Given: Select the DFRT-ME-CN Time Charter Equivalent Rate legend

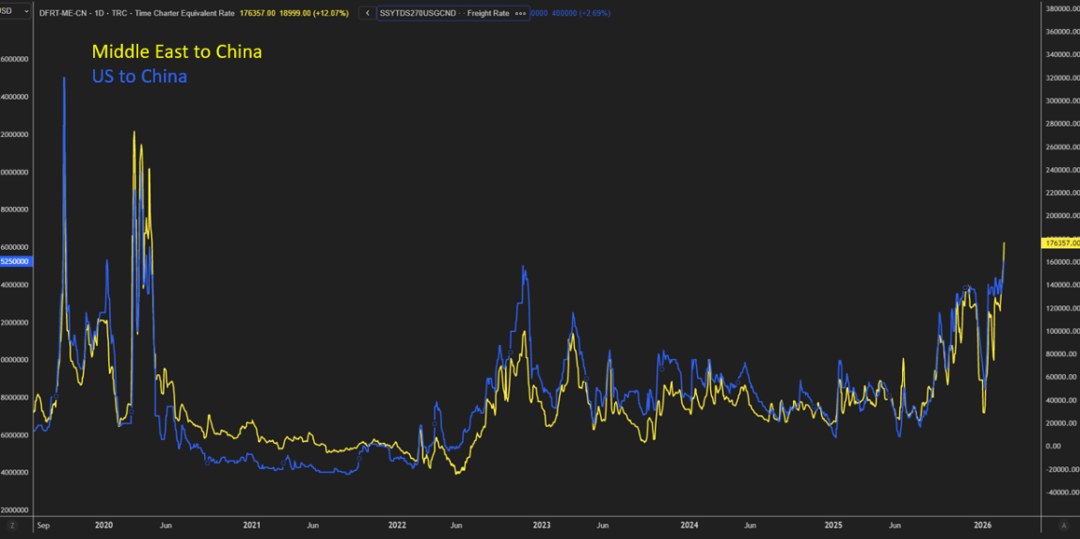Looking at the screenshot, I should [x=136, y=13].
